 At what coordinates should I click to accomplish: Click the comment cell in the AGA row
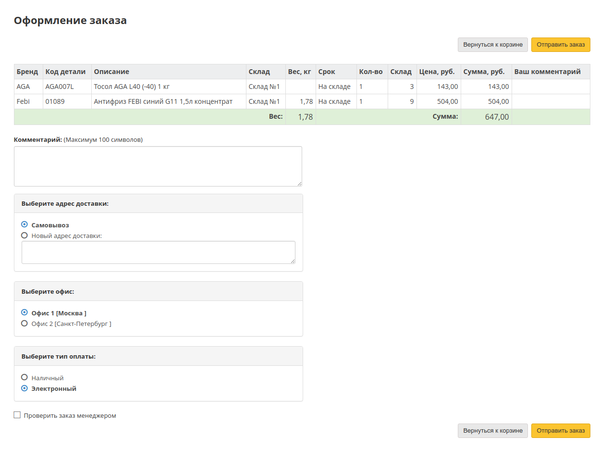point(550,87)
